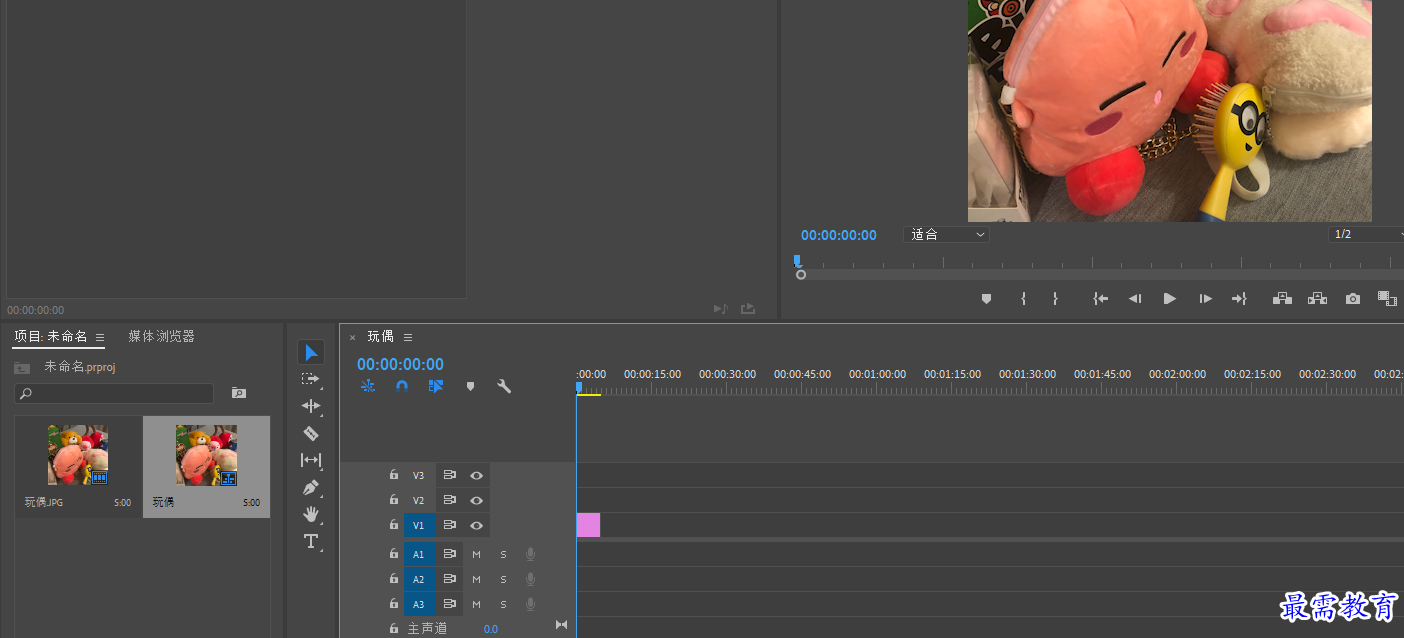This screenshot has width=1404, height=638.
Task: Open timeline display settings wrench
Action: pyautogui.click(x=504, y=386)
